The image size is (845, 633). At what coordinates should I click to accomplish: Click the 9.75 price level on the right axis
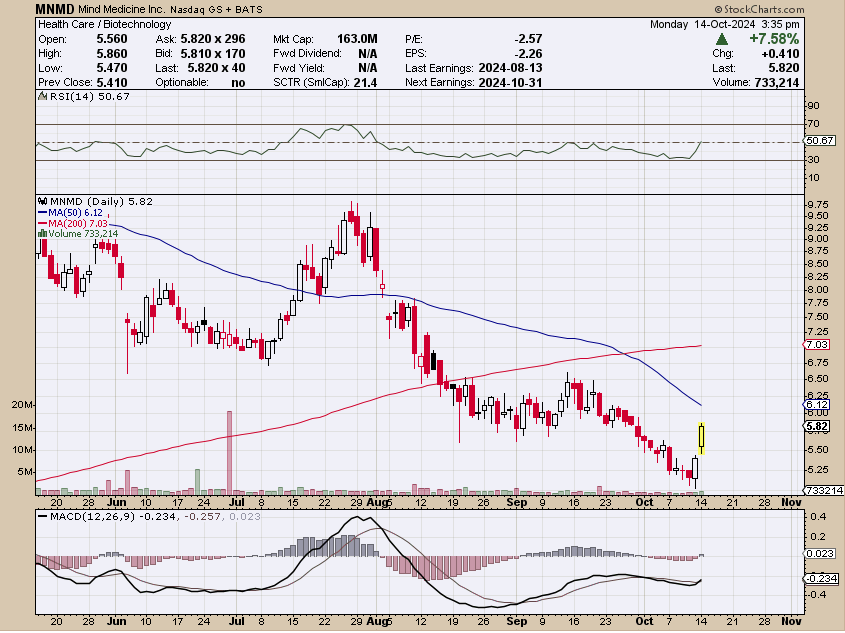point(818,205)
